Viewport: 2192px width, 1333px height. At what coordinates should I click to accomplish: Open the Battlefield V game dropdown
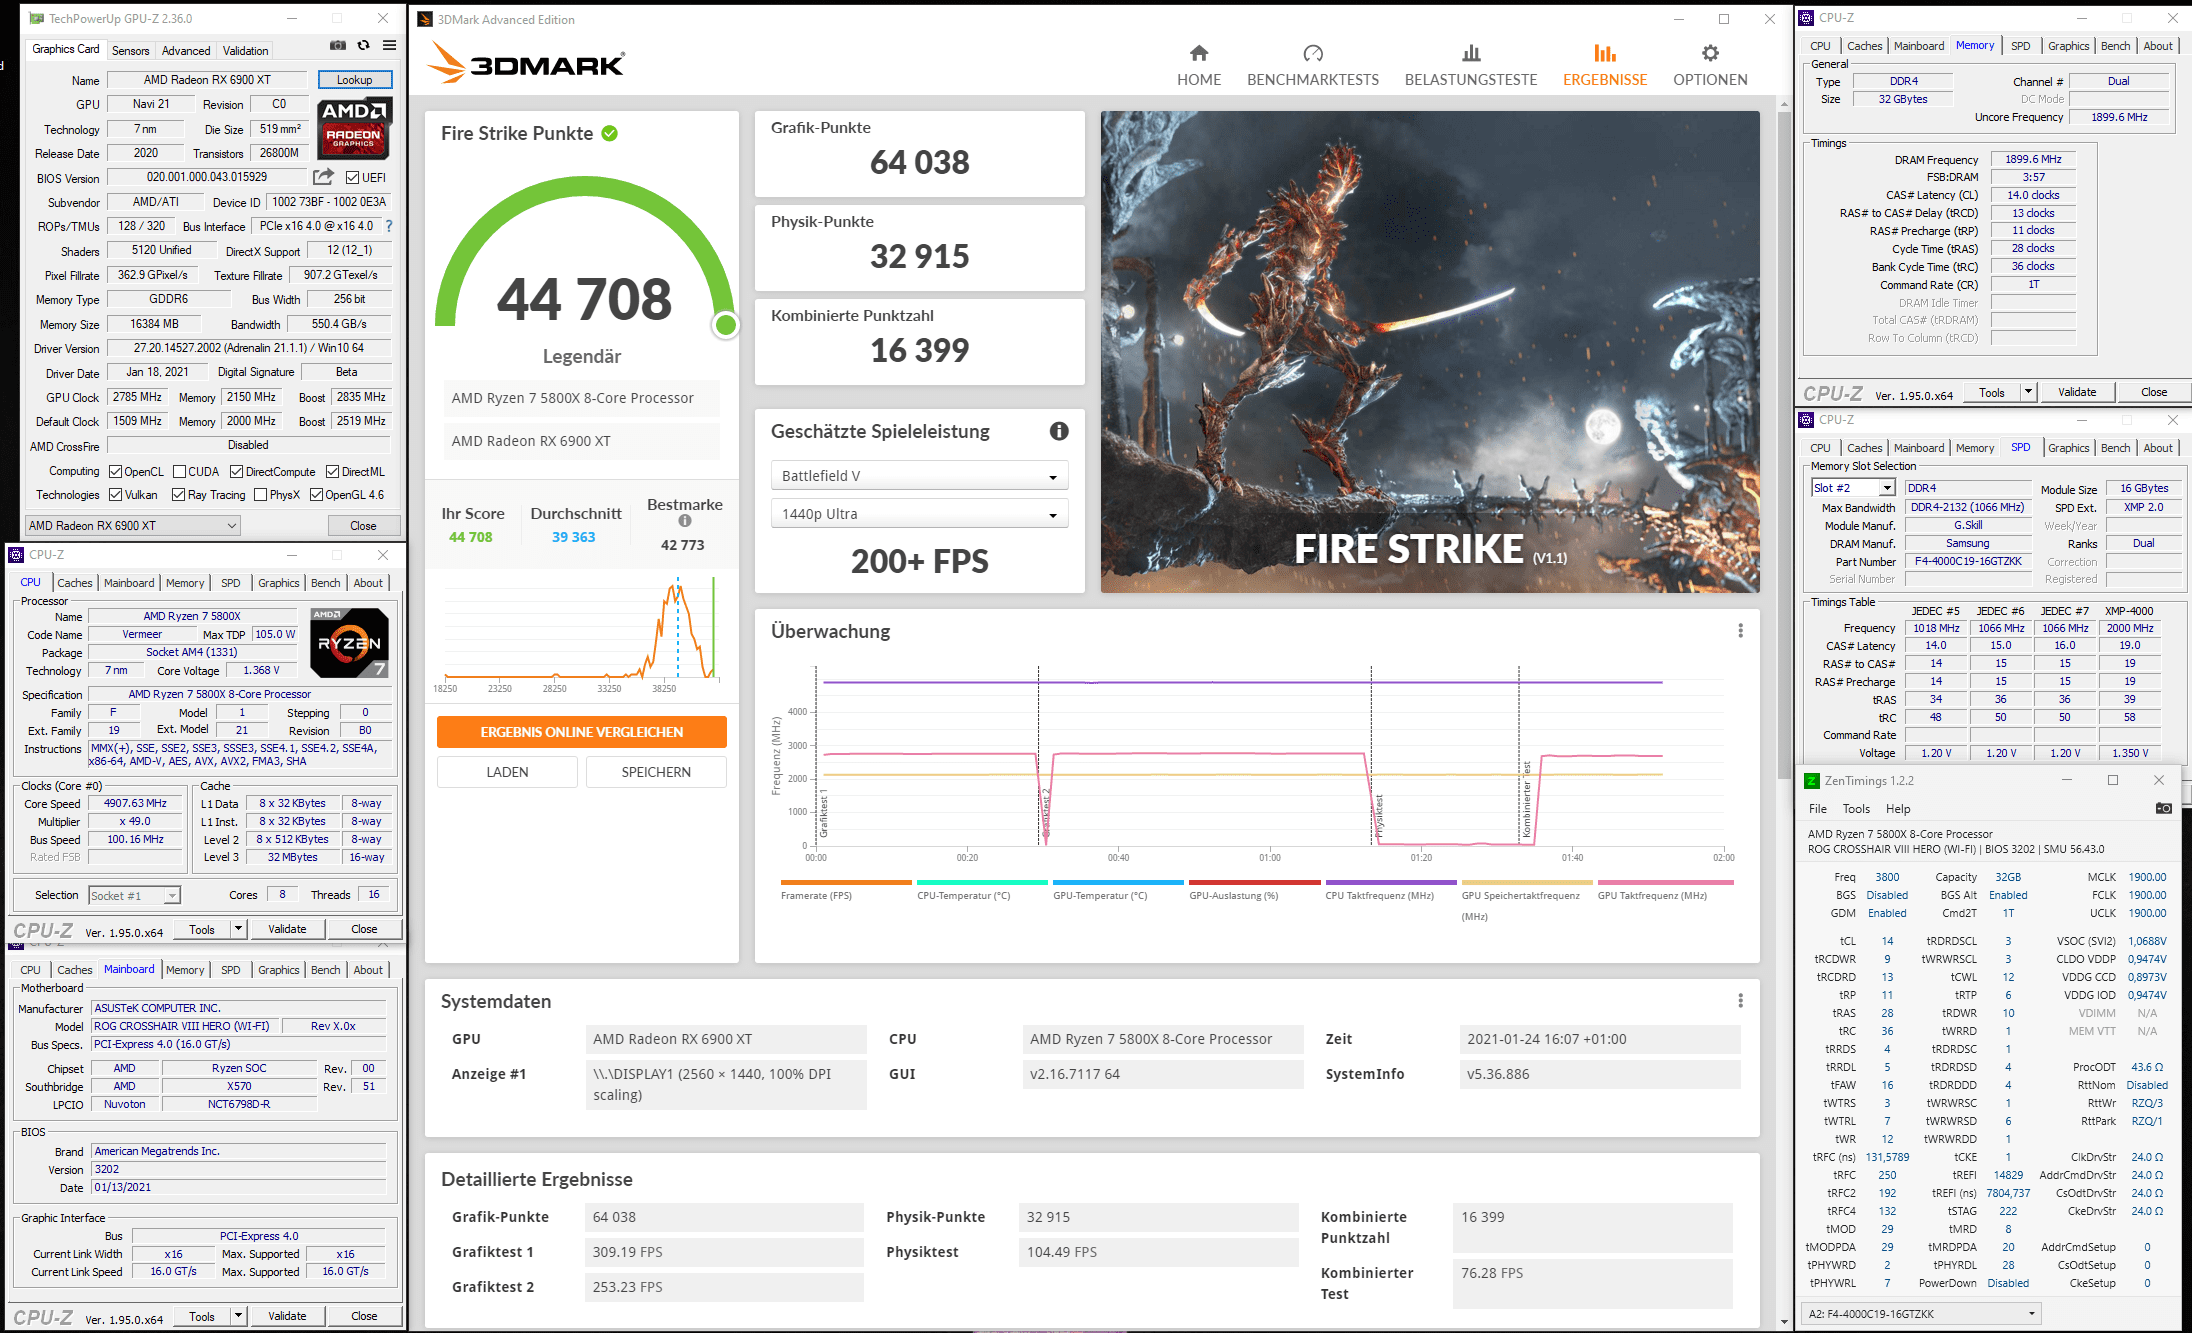(x=919, y=476)
